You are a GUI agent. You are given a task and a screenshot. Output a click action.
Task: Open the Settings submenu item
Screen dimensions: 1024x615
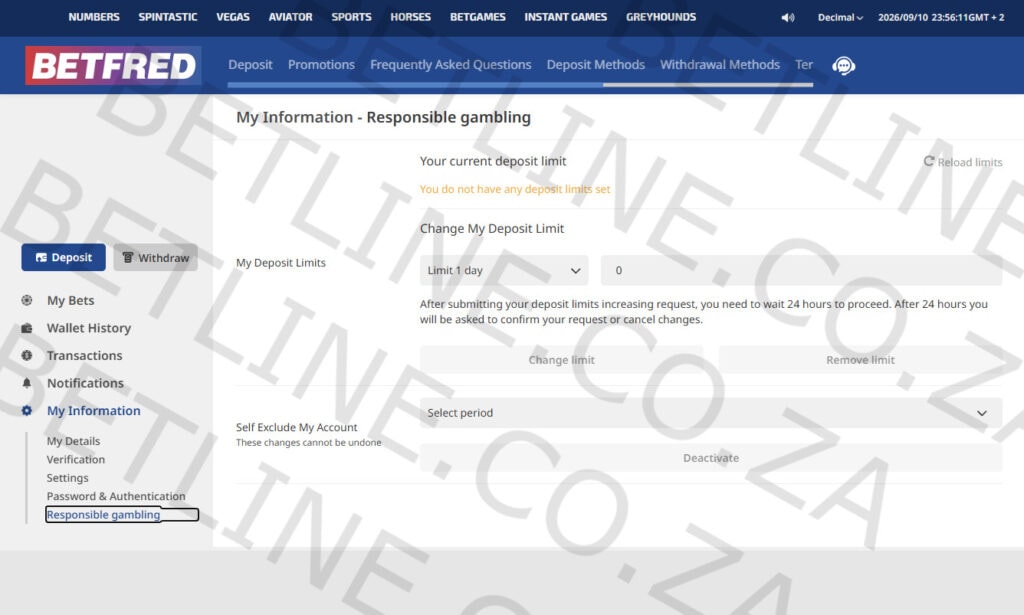tap(67, 478)
